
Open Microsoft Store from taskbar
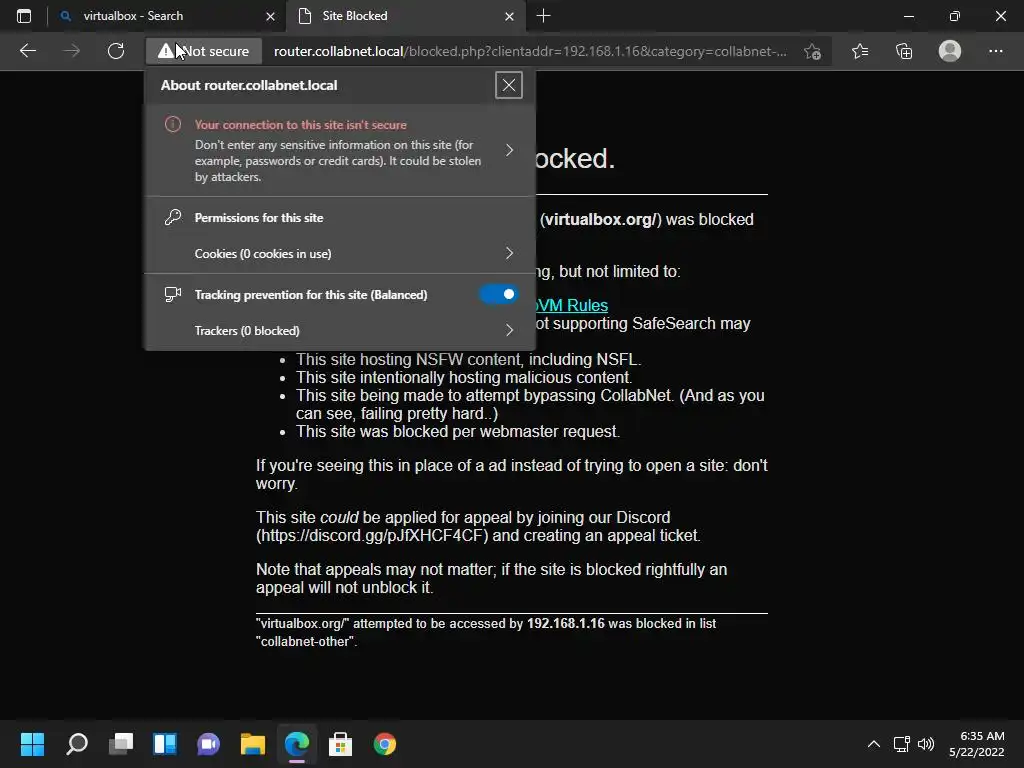340,744
